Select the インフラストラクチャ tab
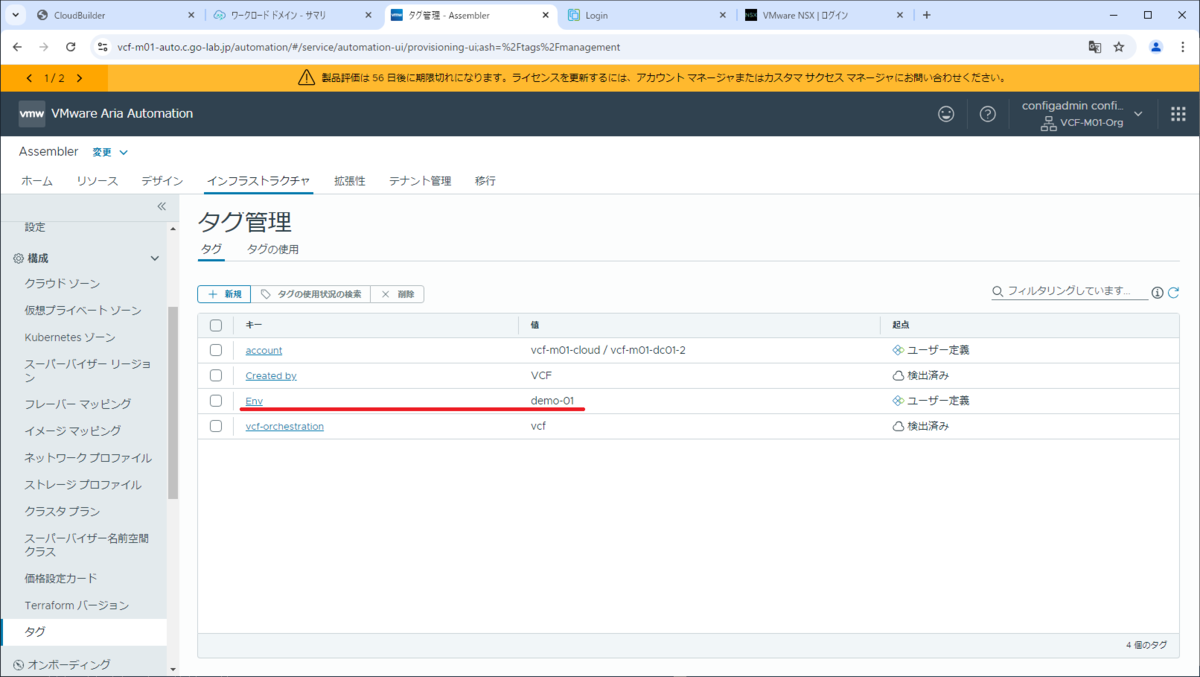1200x677 pixels. [258, 181]
